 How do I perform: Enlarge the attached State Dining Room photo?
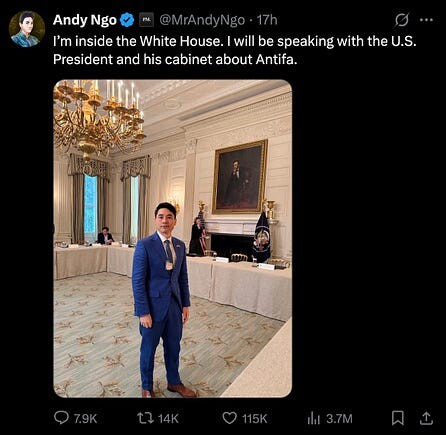[x=173, y=239]
